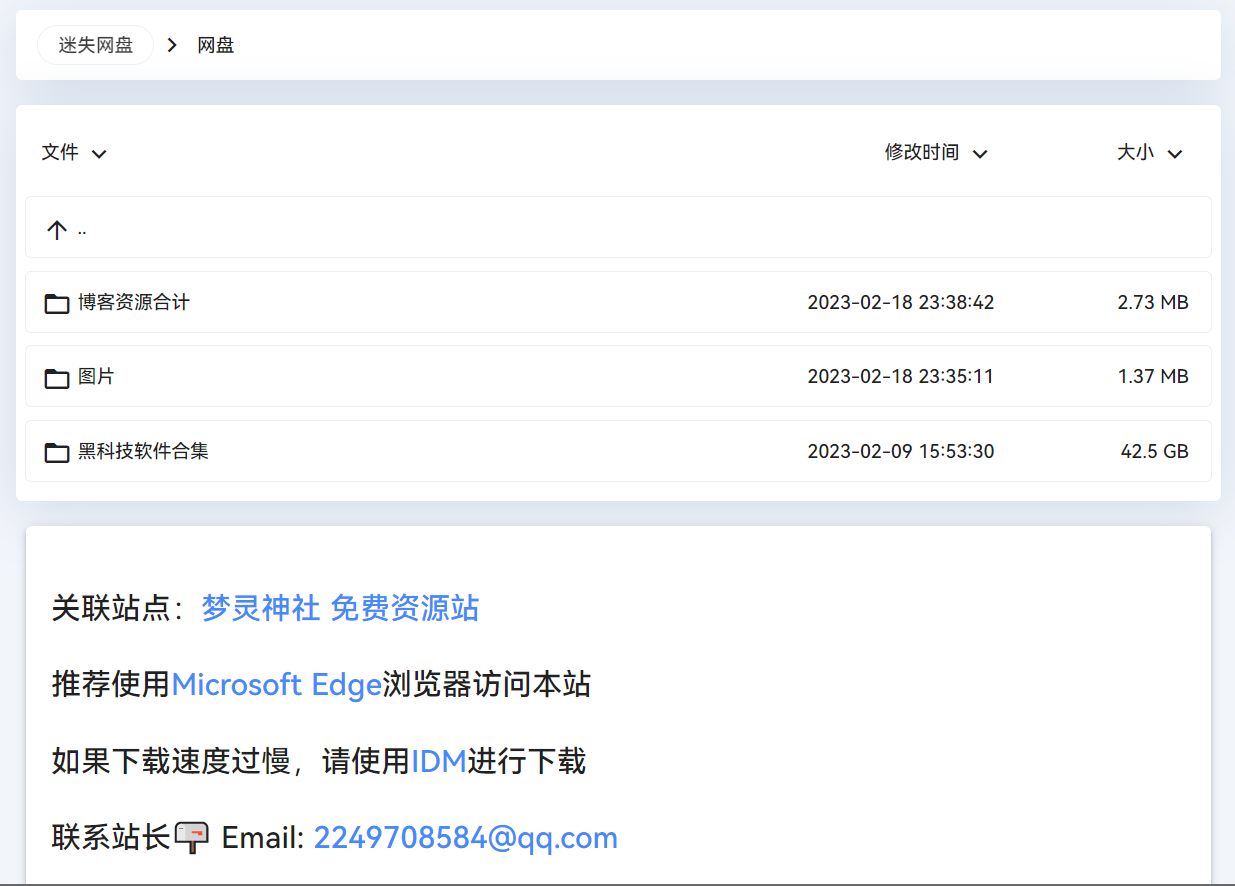Expand the 修改时间 sort dropdown arrow
1235x886 pixels.
pyautogui.click(x=980, y=154)
